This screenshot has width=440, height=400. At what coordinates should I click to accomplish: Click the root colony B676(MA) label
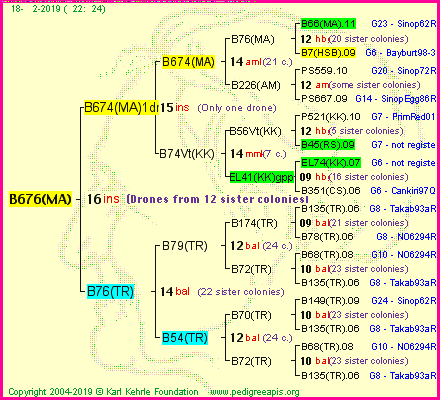coord(40,199)
